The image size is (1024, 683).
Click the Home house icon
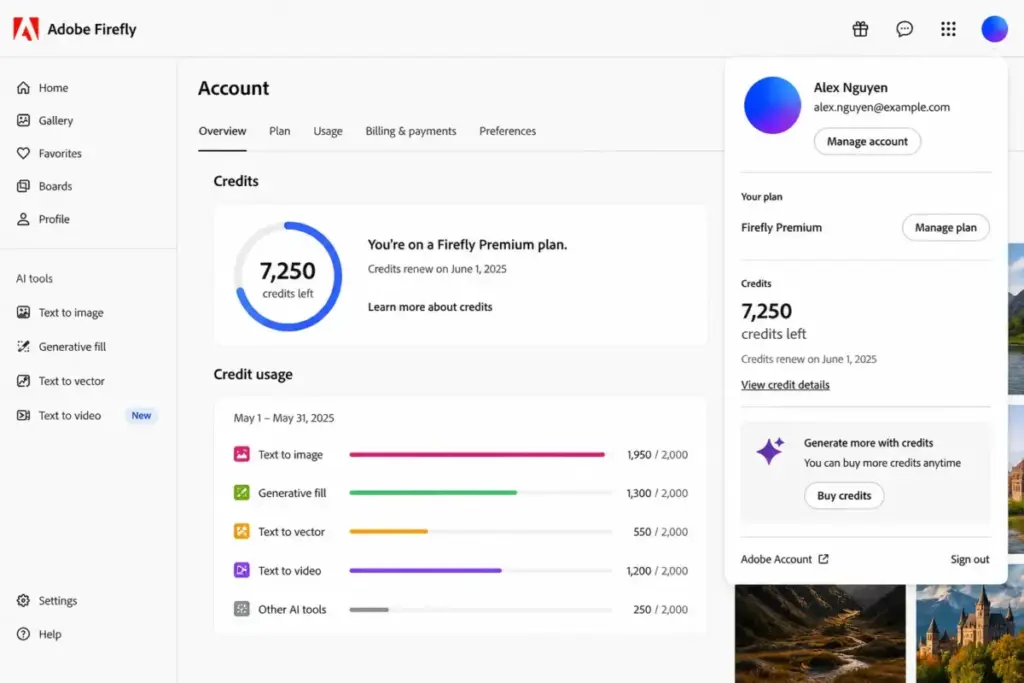click(24, 87)
